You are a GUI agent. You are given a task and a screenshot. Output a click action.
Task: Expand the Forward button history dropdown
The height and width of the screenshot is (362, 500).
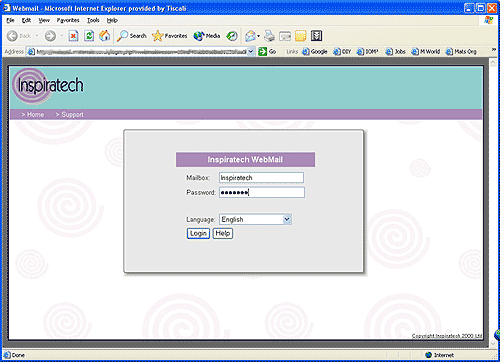tap(62, 36)
